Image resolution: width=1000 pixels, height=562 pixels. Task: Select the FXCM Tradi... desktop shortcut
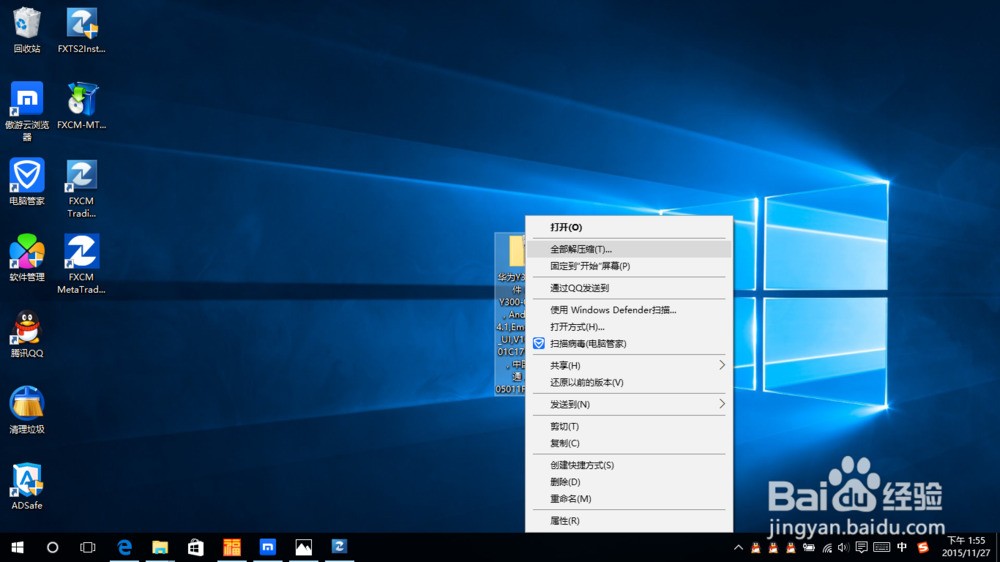pos(81,188)
